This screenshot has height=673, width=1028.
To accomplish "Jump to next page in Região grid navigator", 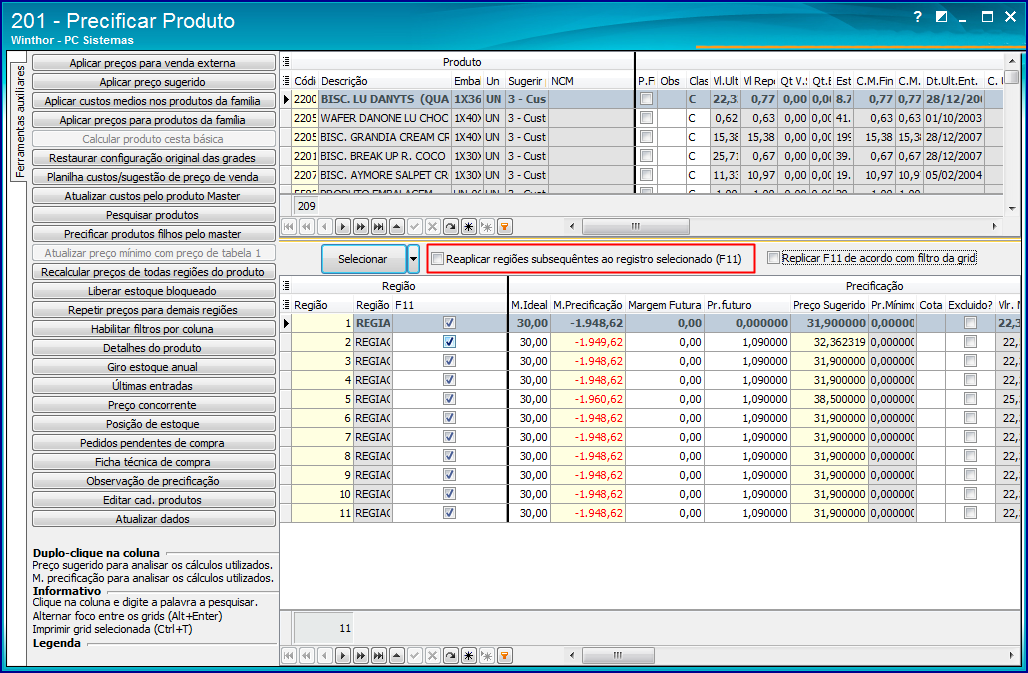I will point(361,655).
